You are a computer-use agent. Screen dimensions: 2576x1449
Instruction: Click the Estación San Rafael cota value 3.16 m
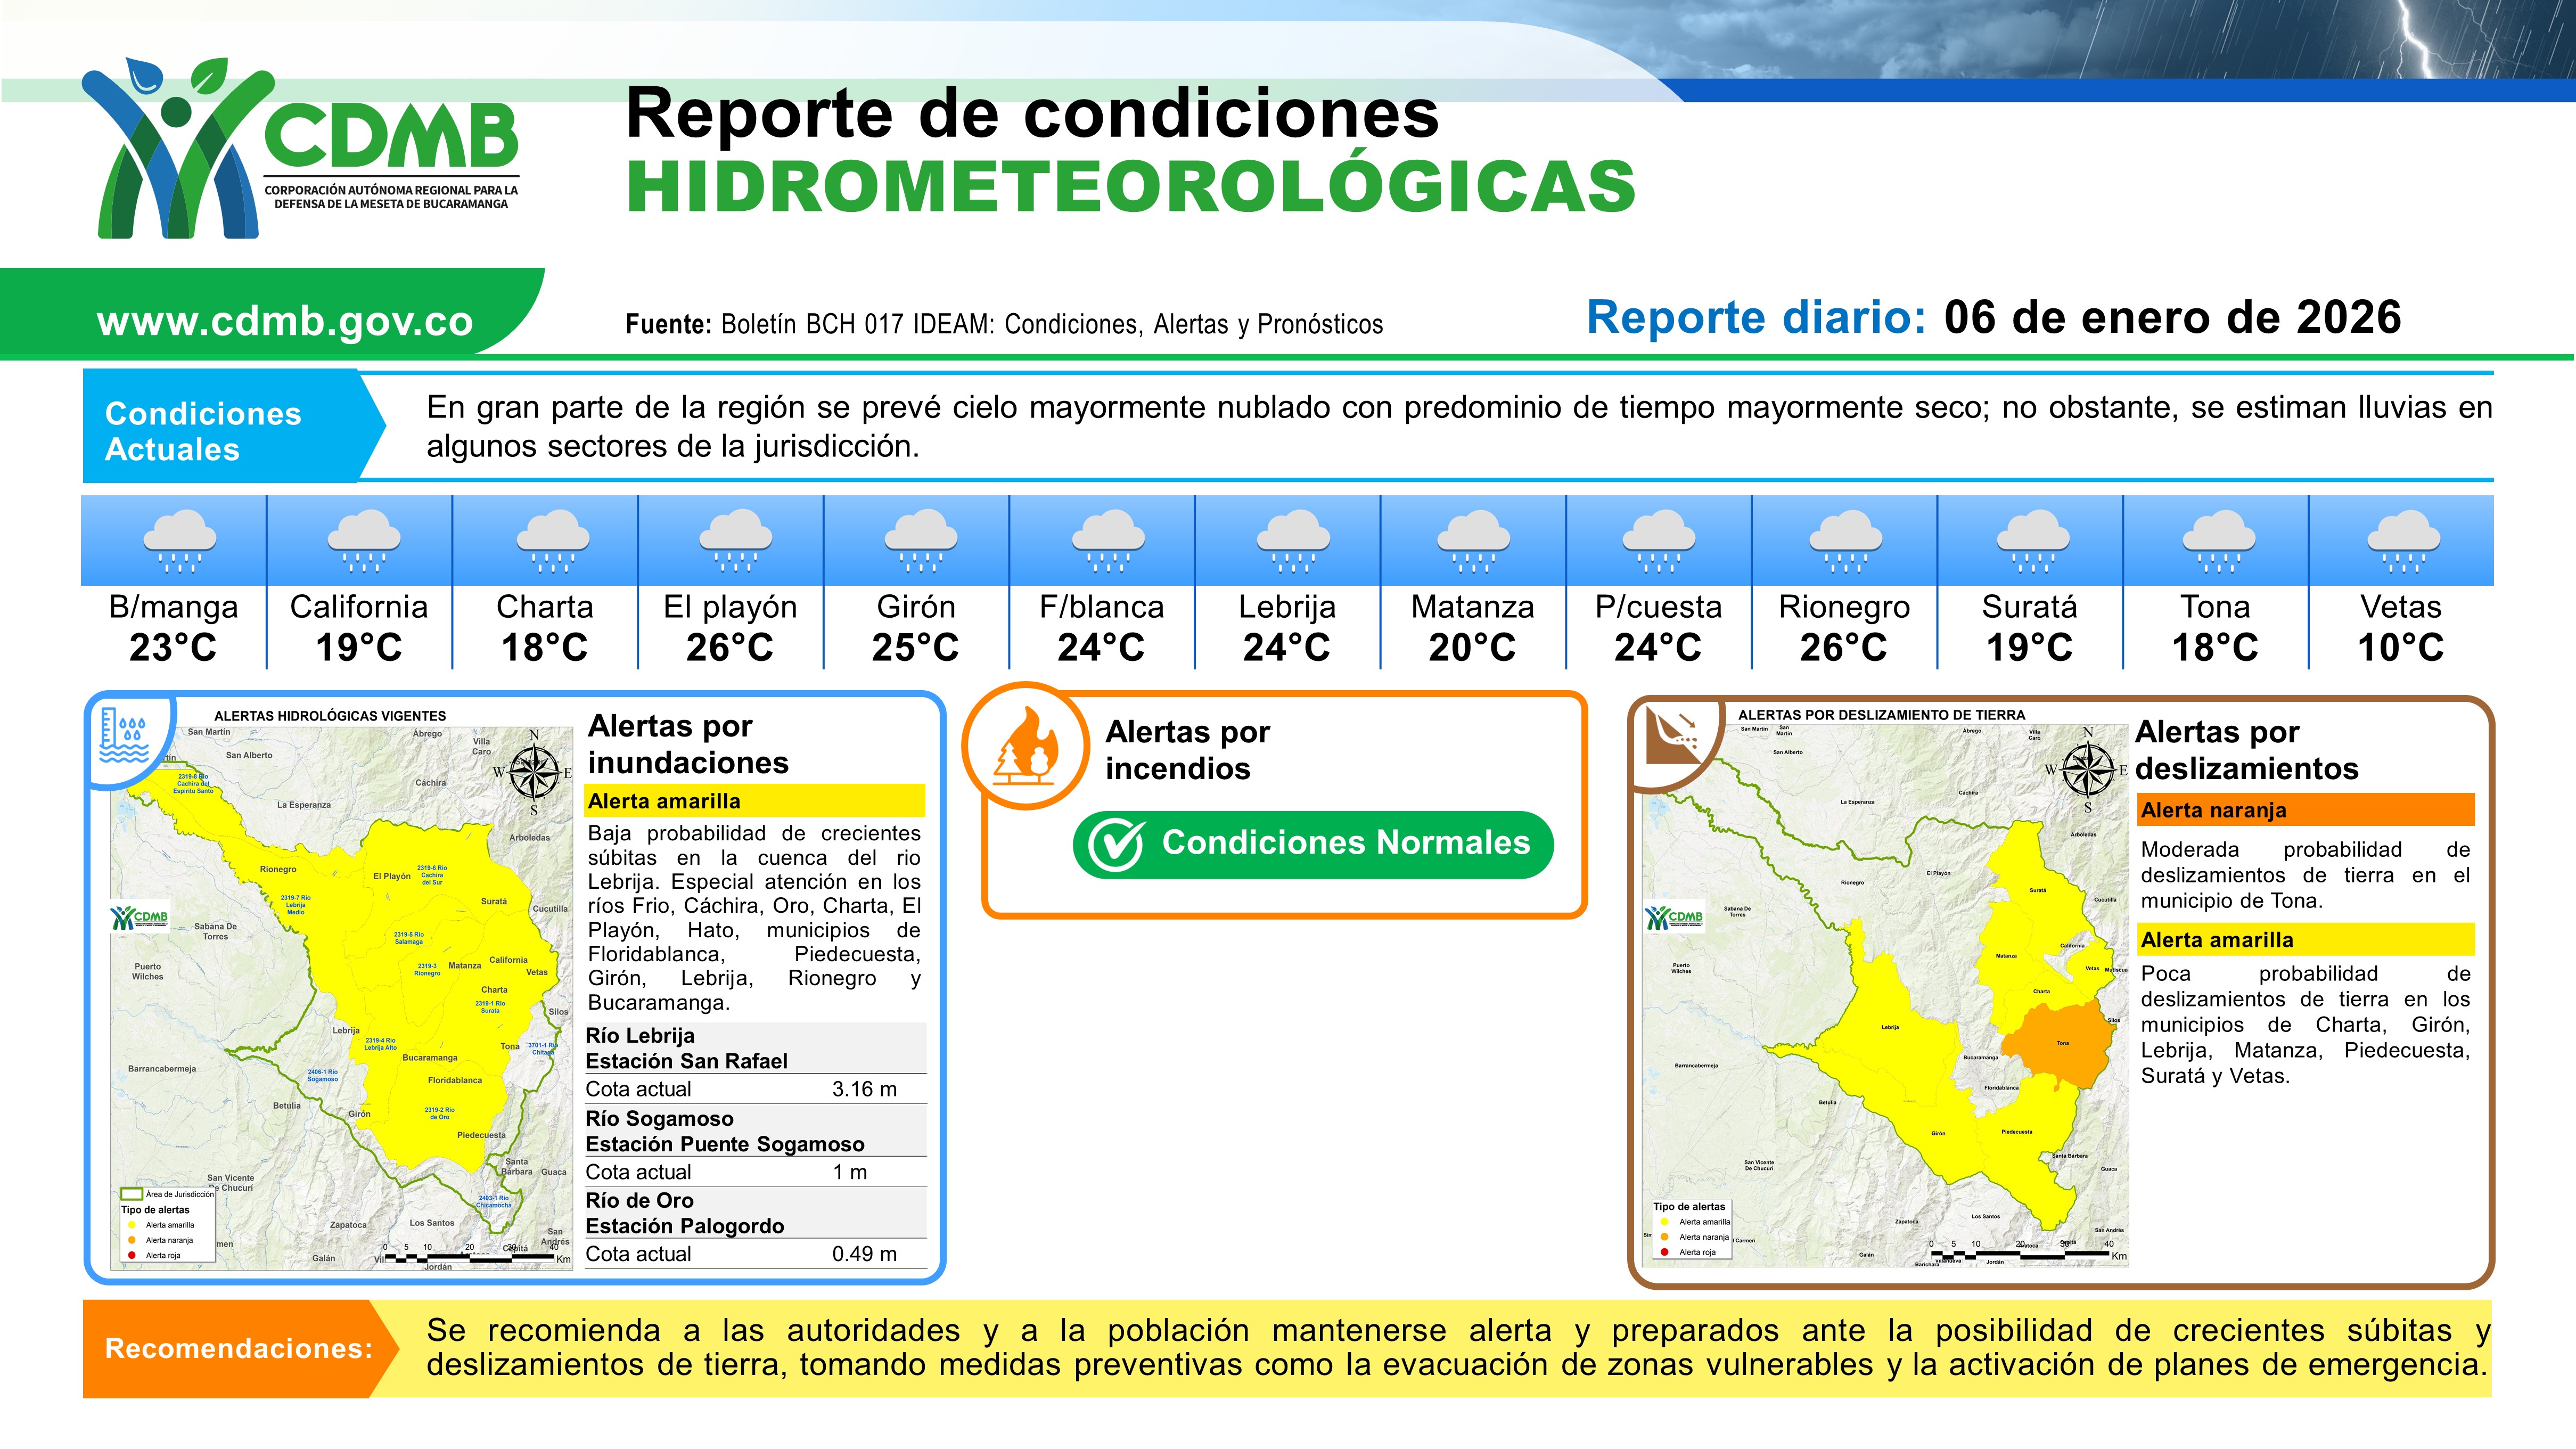[x=864, y=1089]
